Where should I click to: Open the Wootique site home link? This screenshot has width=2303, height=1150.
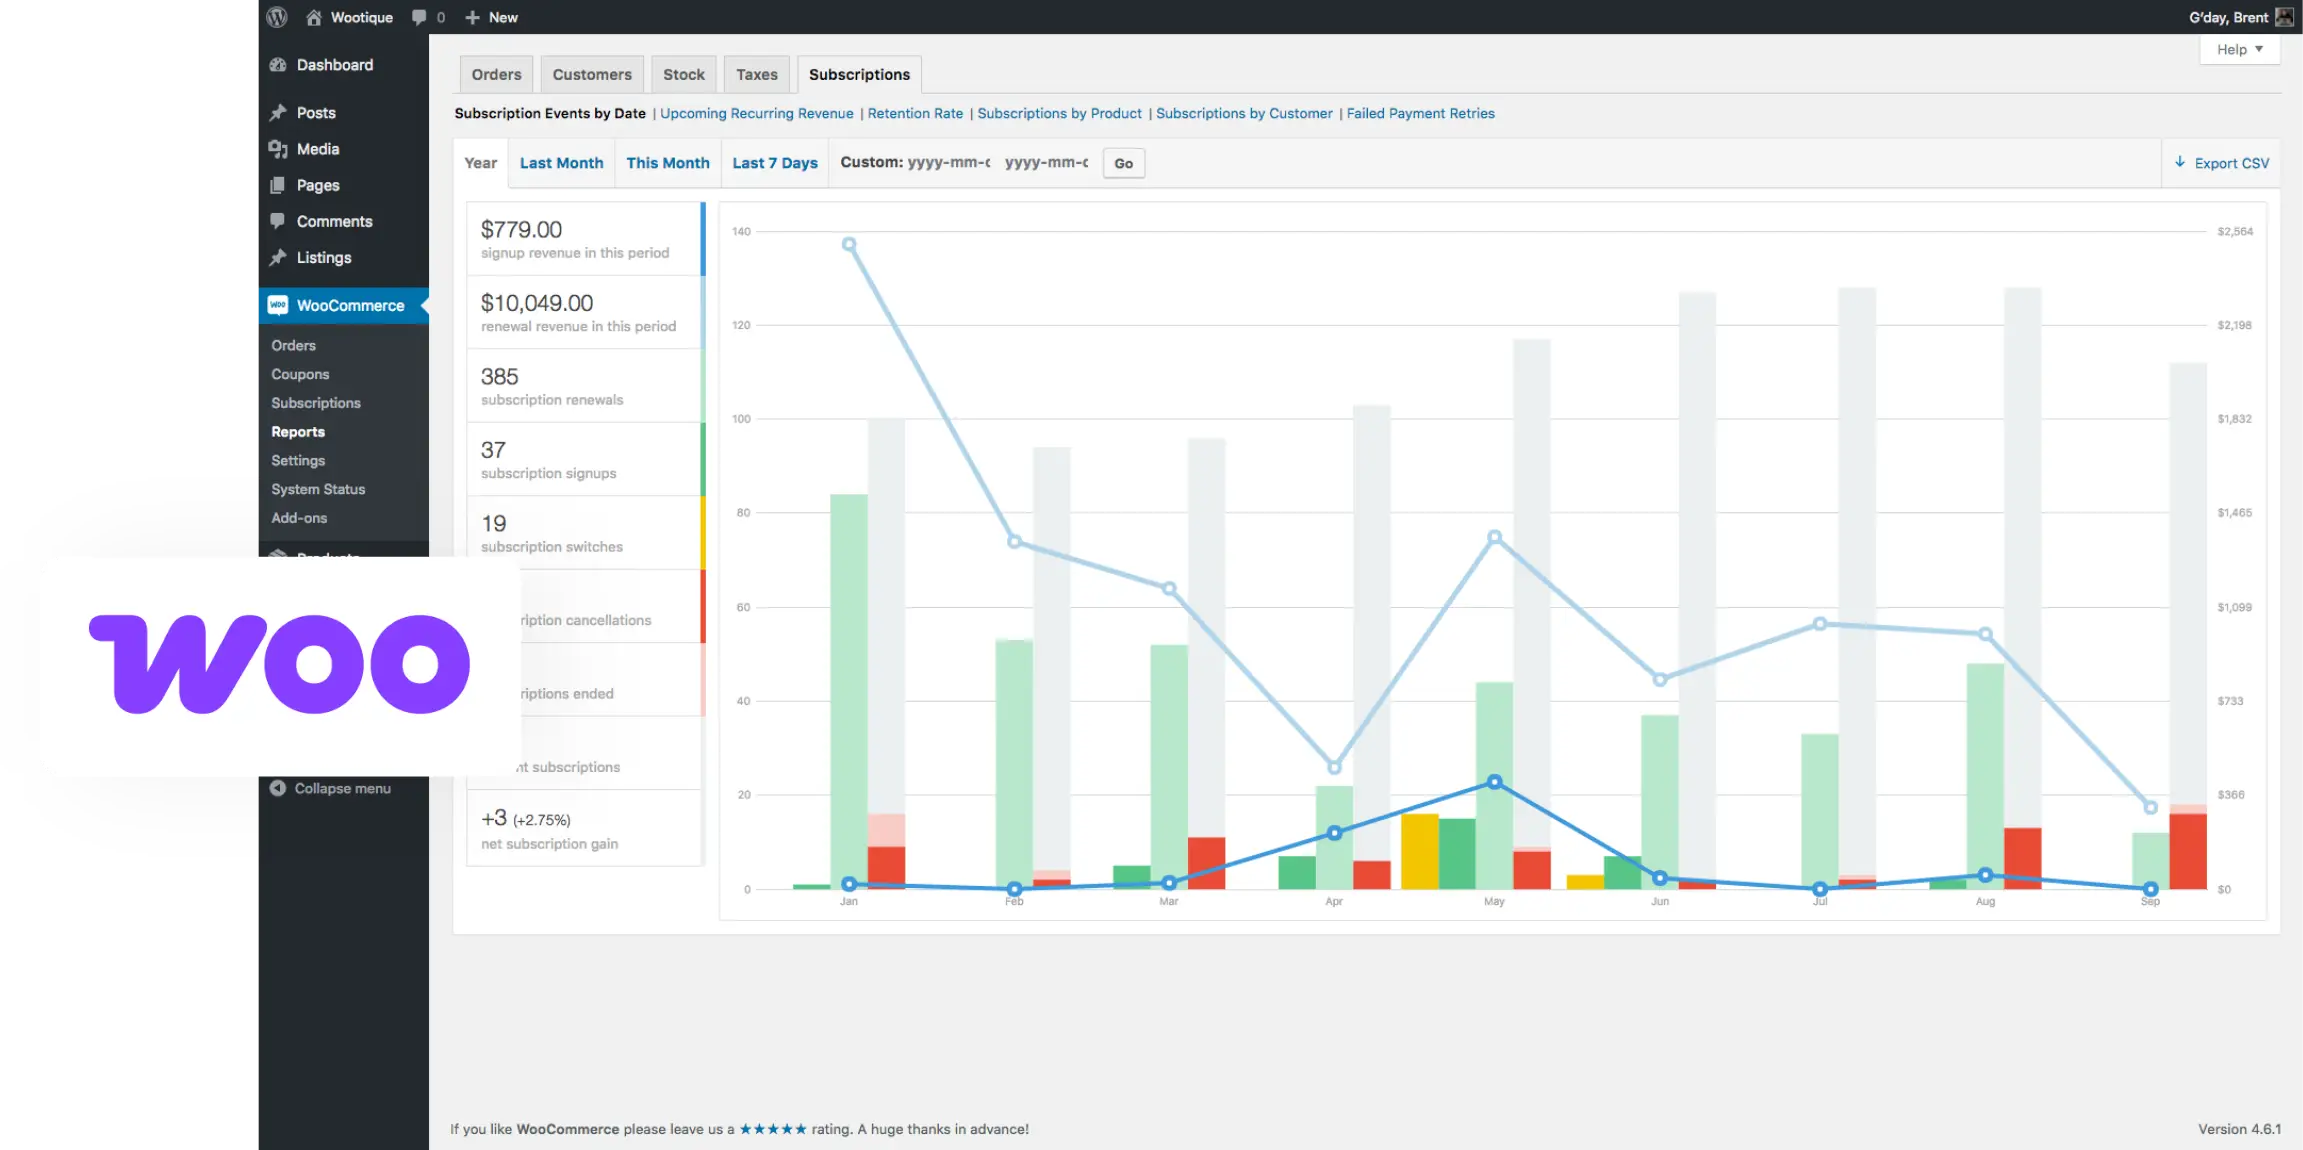pyautogui.click(x=349, y=17)
